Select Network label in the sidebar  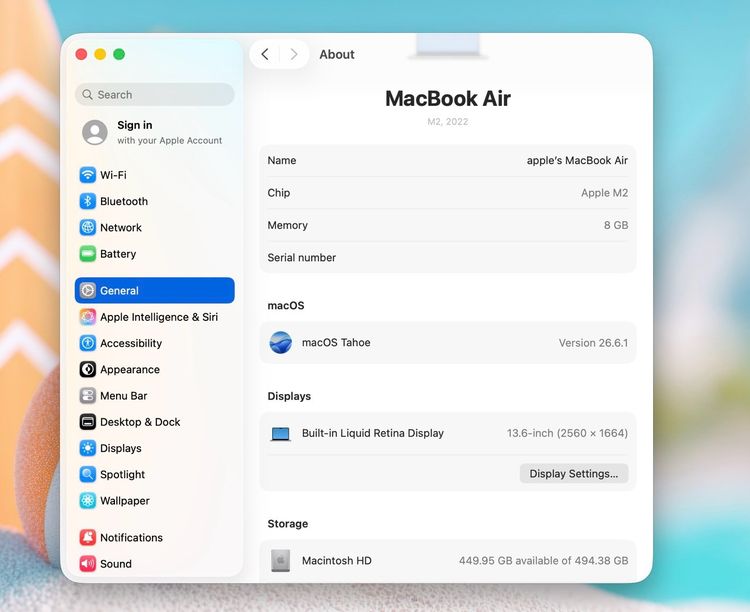pyautogui.click(x=121, y=228)
